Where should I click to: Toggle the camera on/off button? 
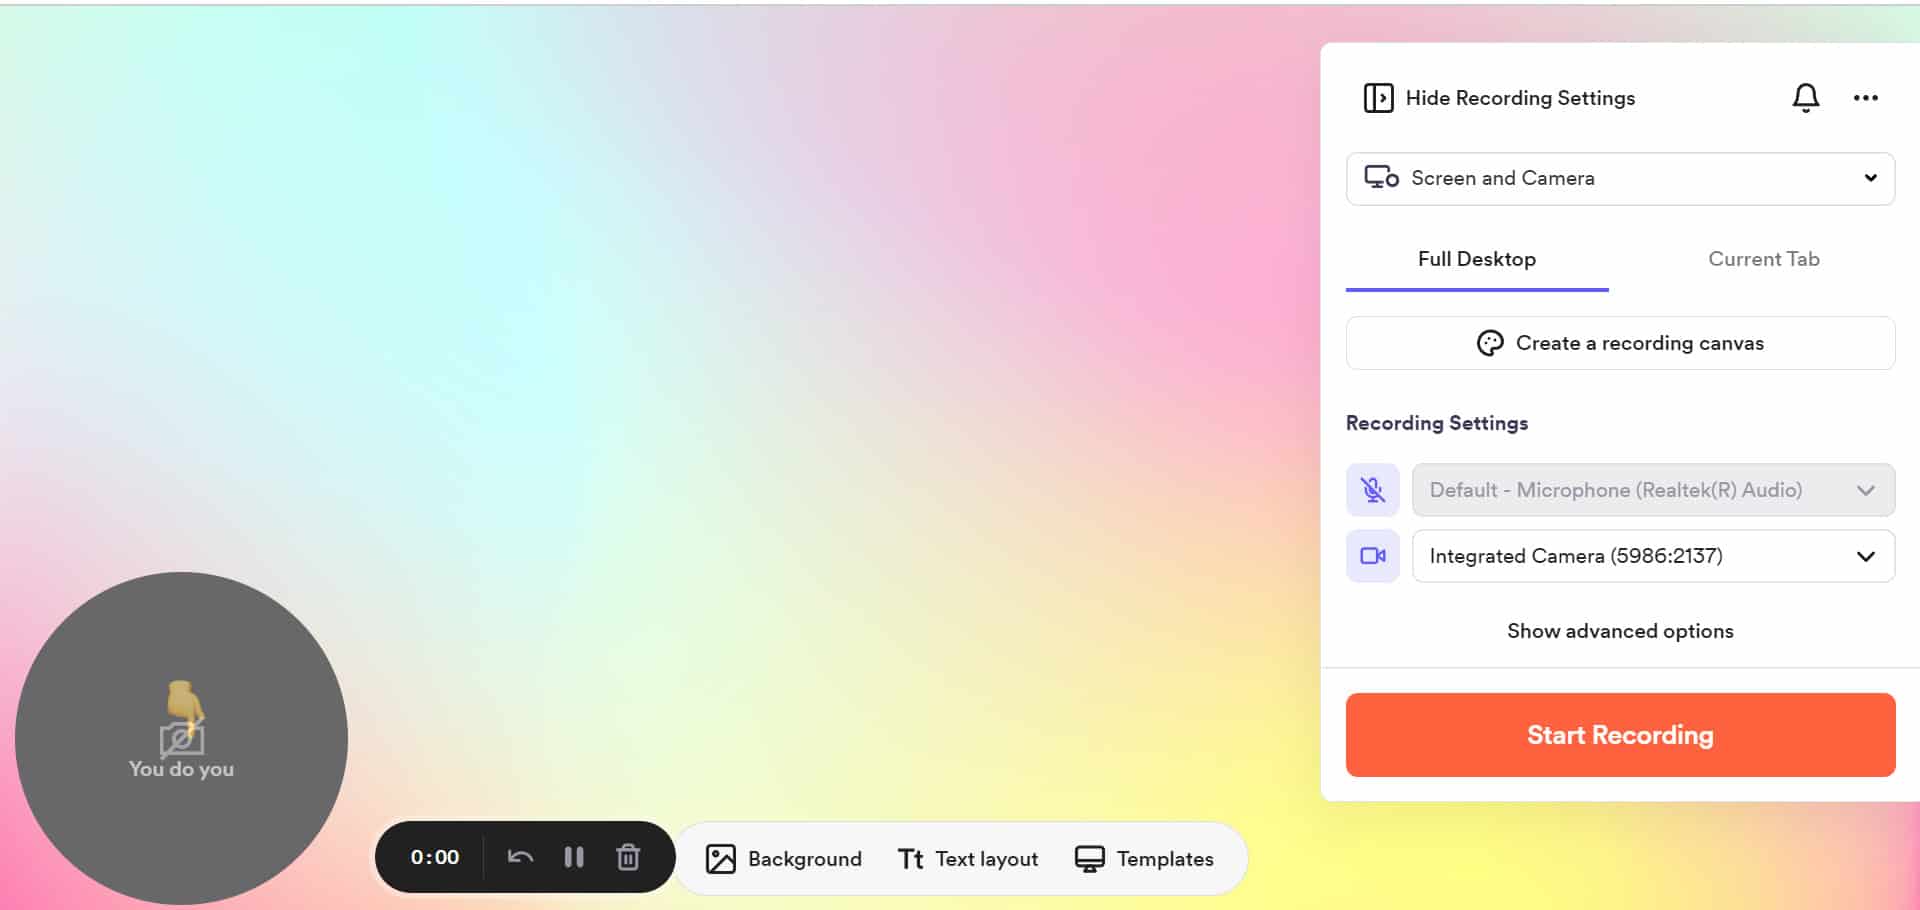click(x=1373, y=556)
